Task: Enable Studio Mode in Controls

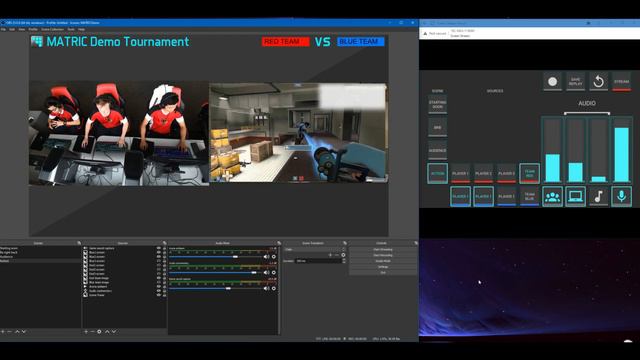Action: click(x=383, y=261)
